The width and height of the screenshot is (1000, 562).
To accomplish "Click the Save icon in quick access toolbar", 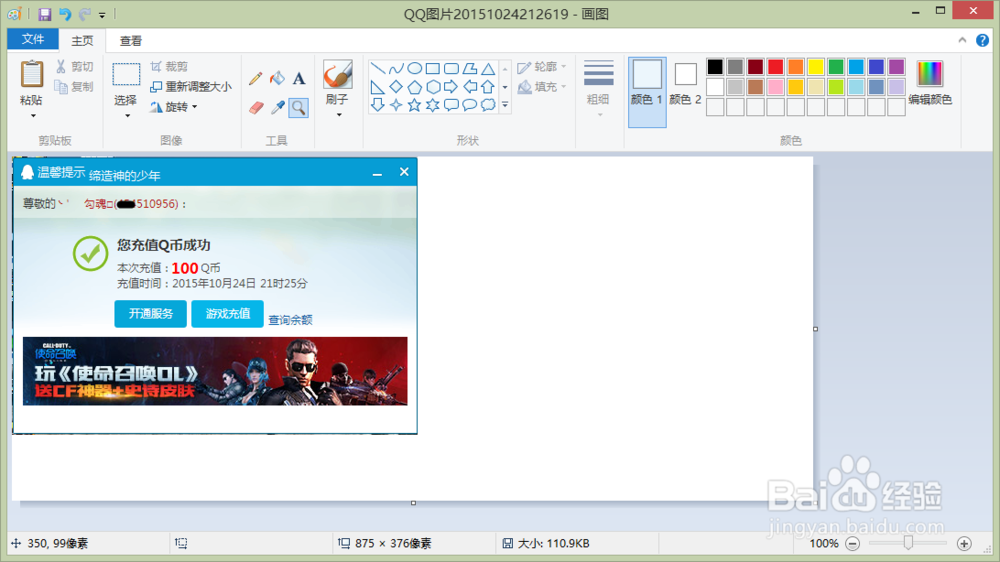I will pyautogui.click(x=45, y=14).
